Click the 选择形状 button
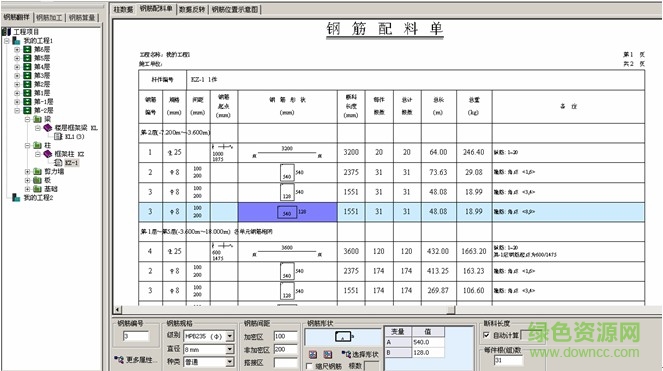 click(360, 355)
